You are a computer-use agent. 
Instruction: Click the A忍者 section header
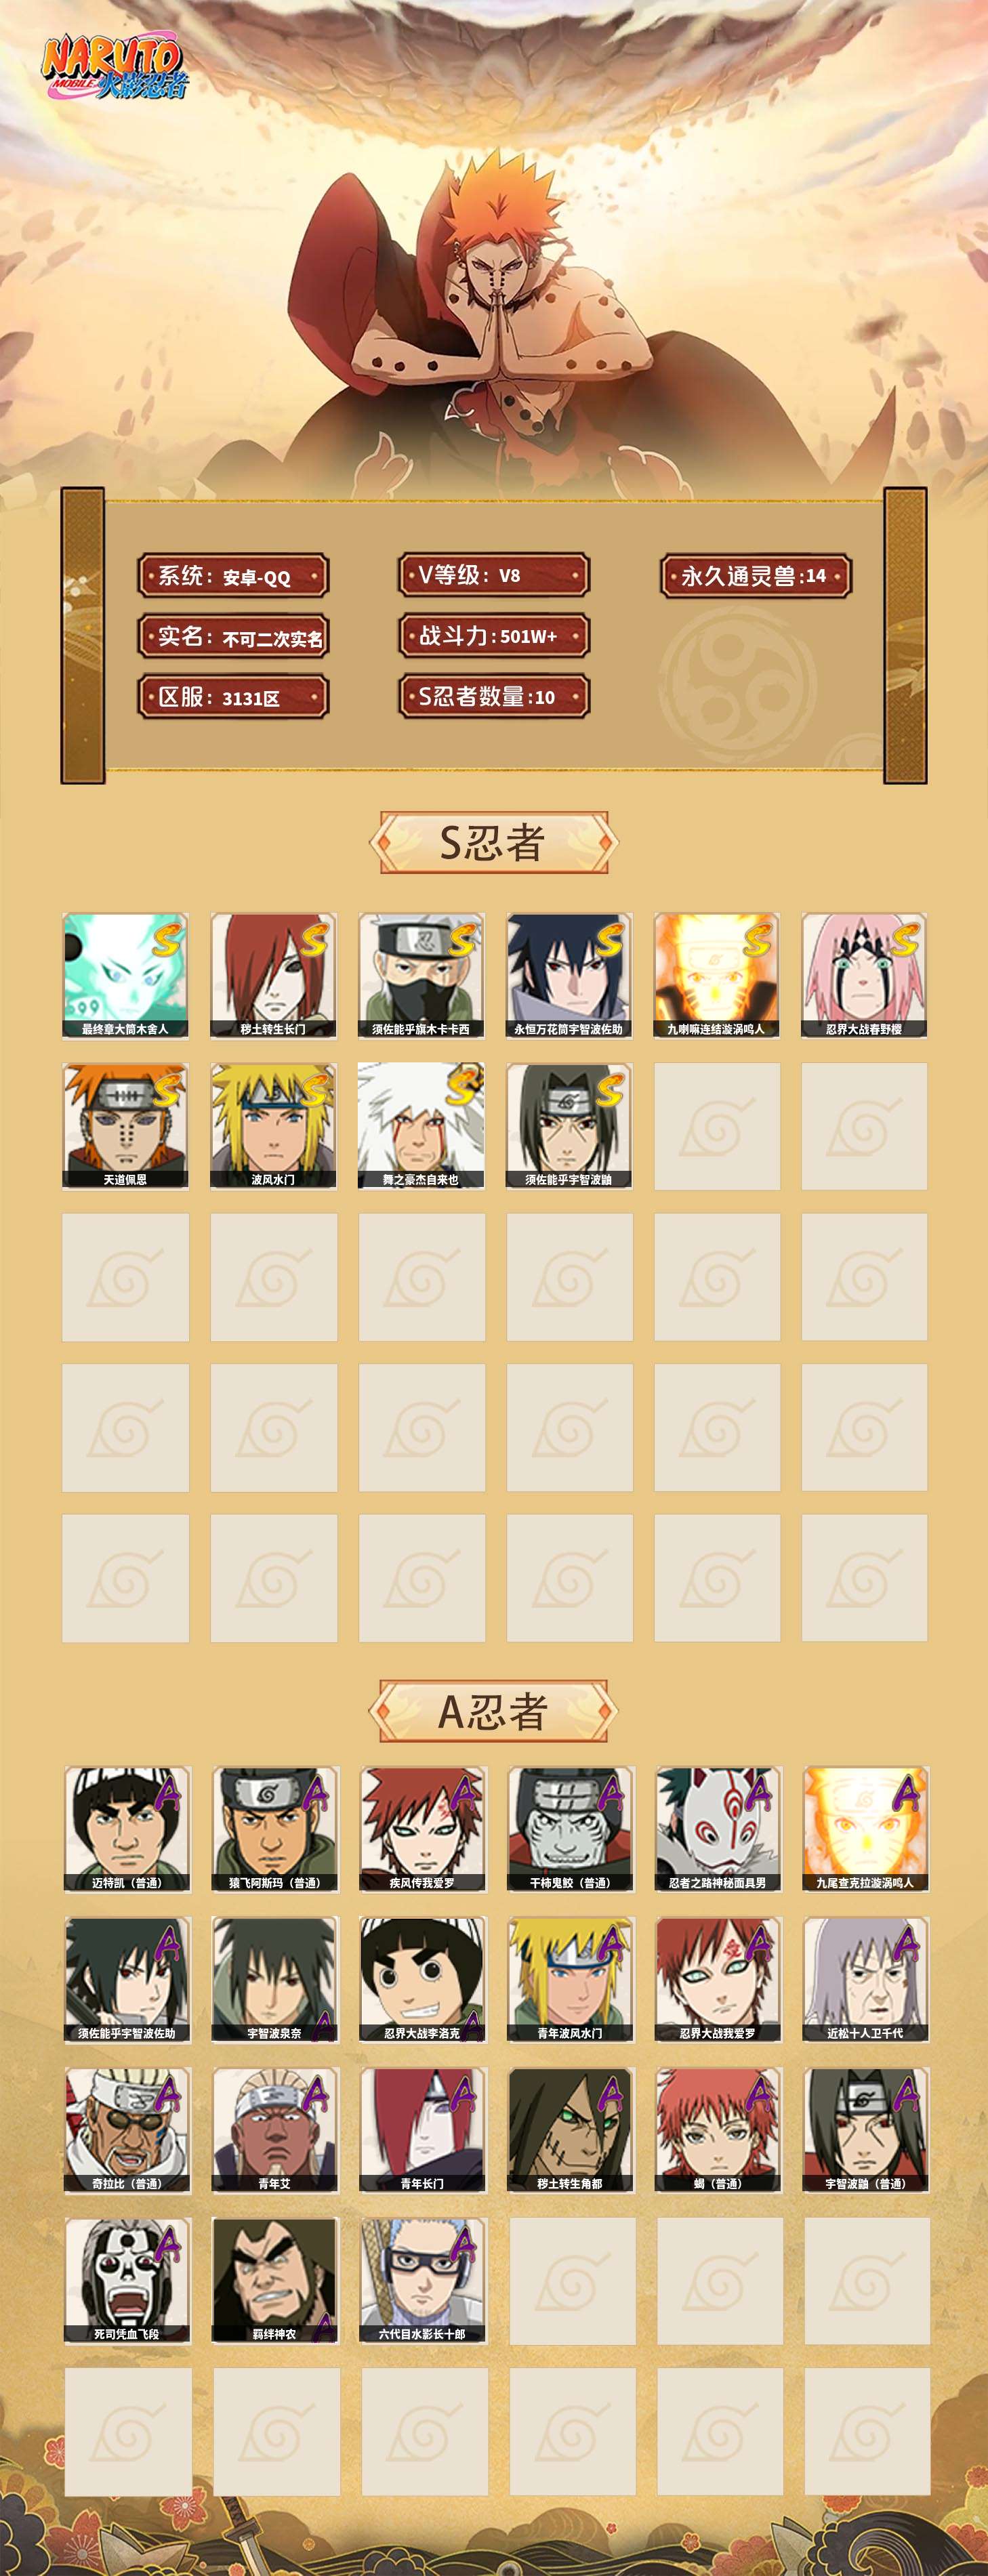pos(493,1711)
